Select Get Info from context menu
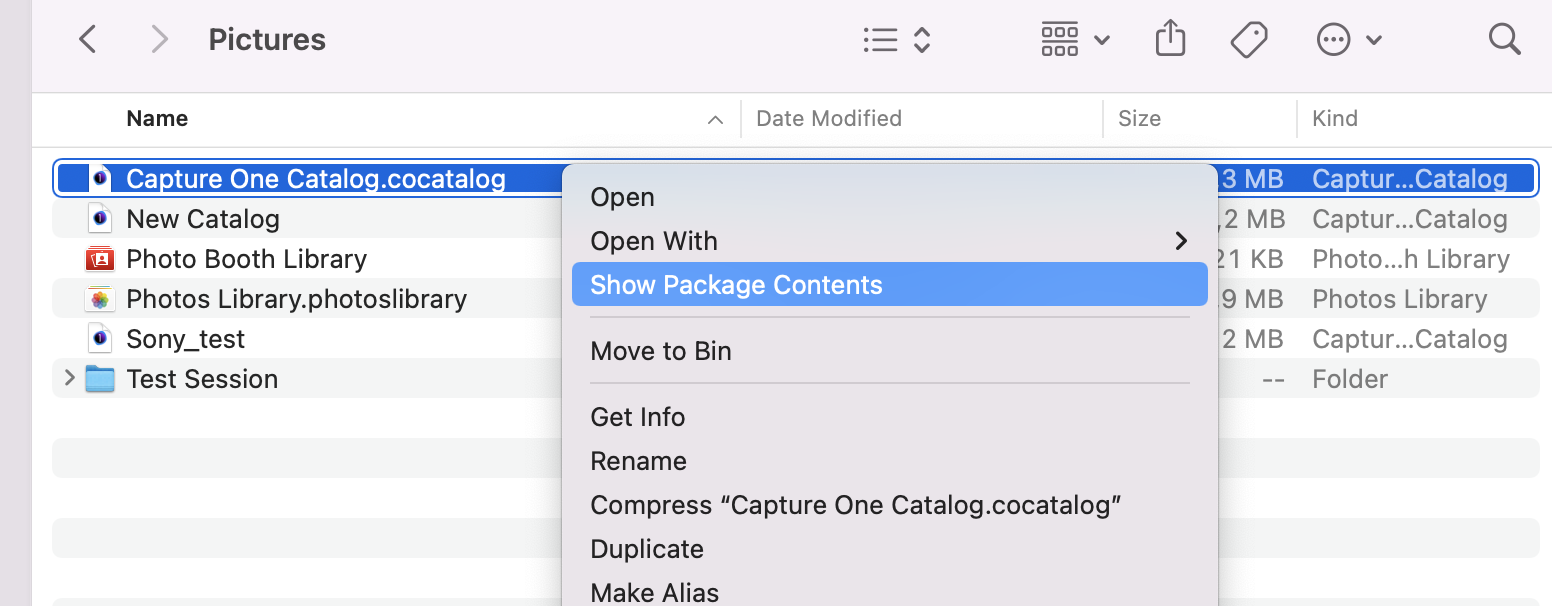 [638, 417]
